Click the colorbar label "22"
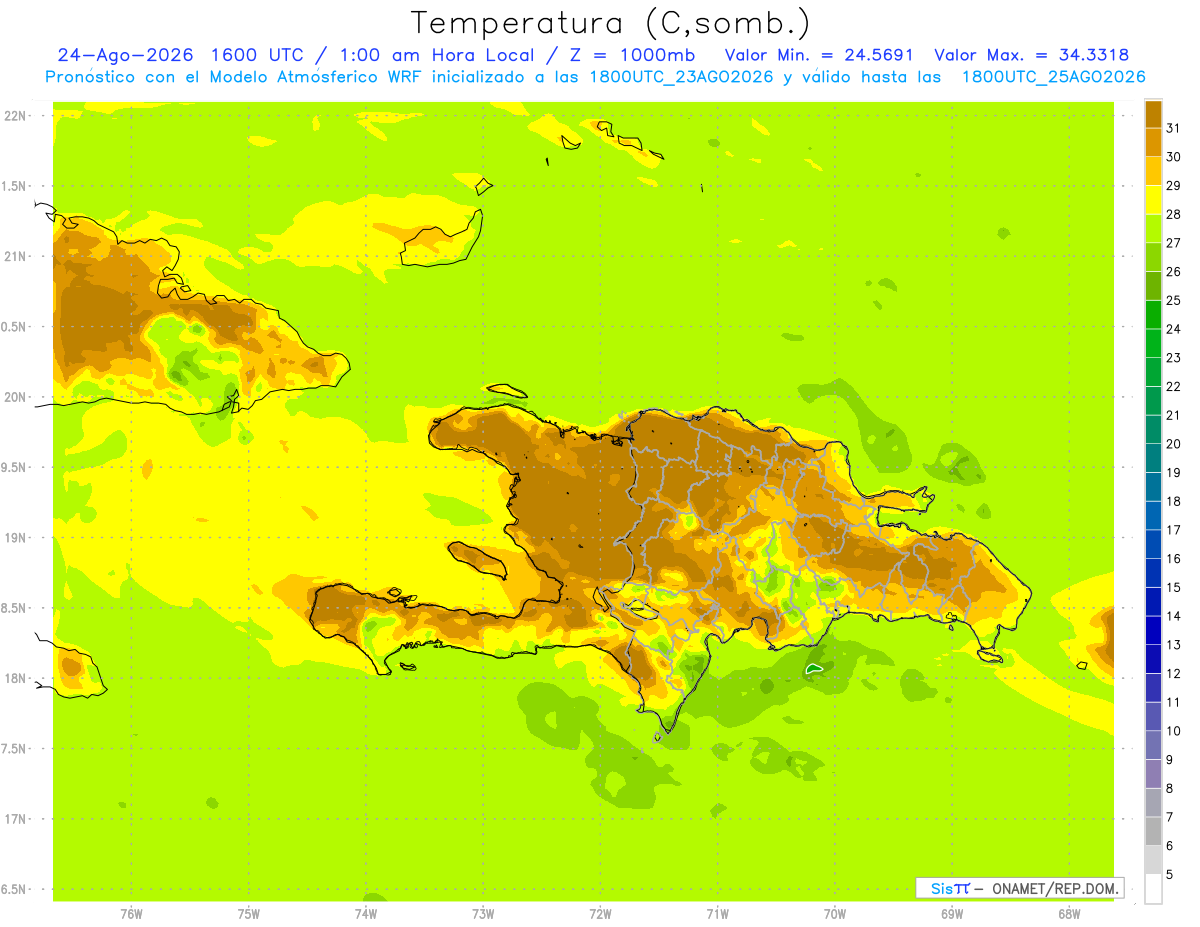The width and height of the screenshot is (1200, 927). coord(1173,386)
